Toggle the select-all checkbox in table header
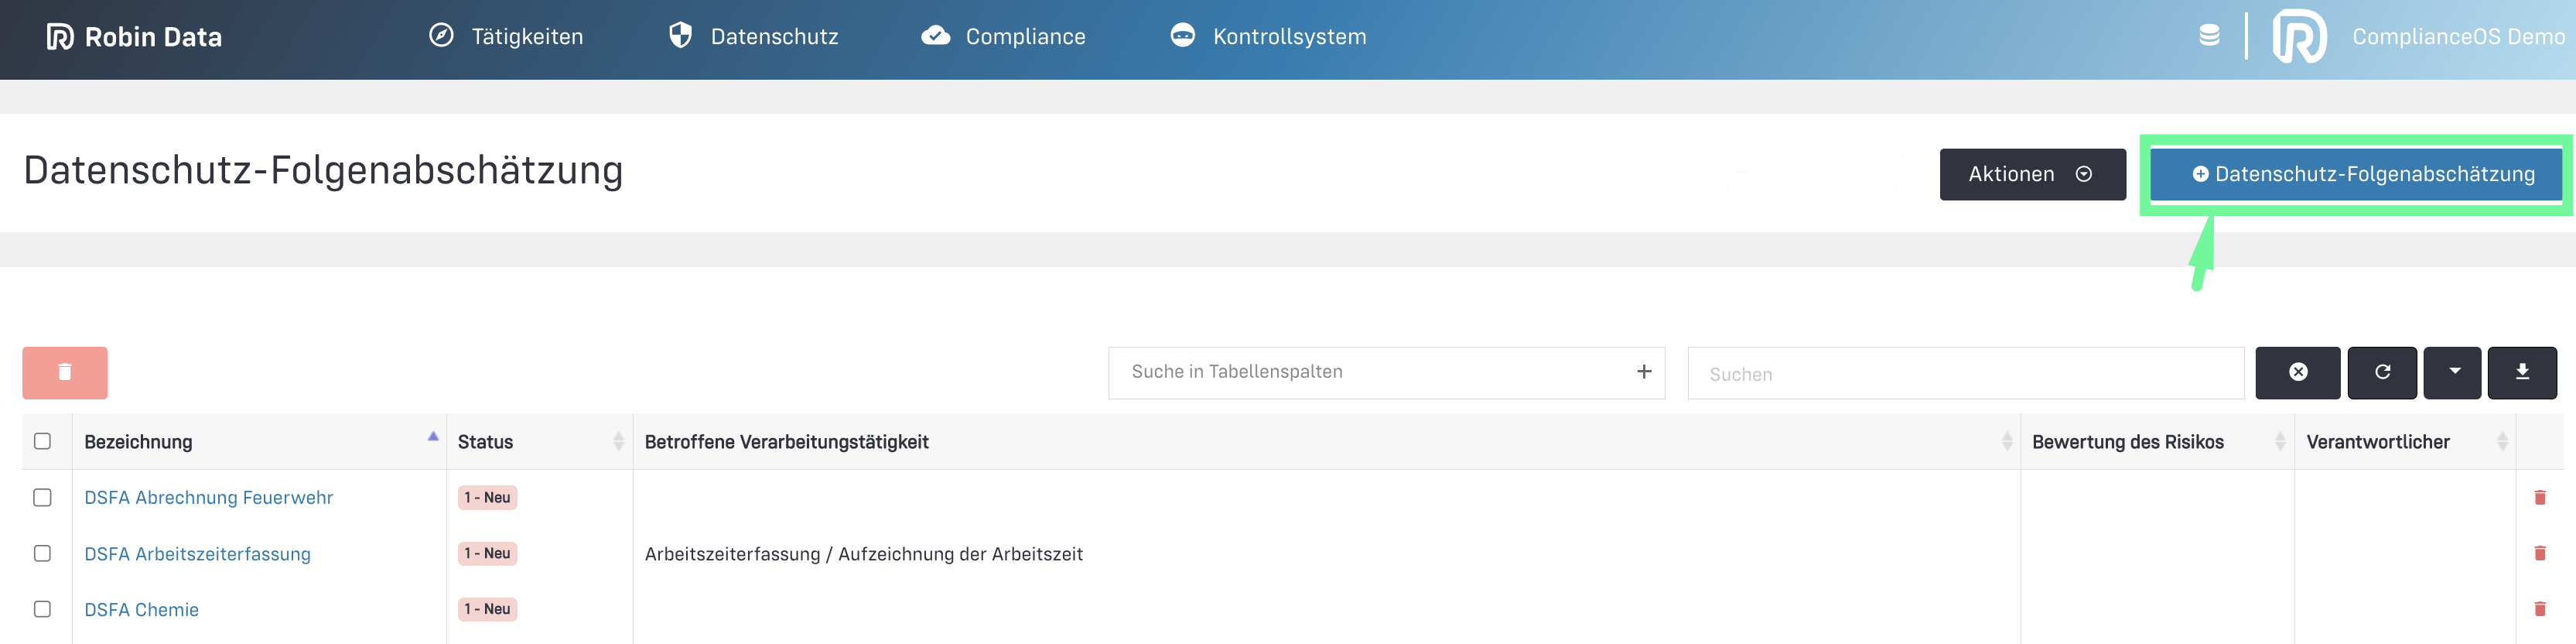 click(x=42, y=441)
